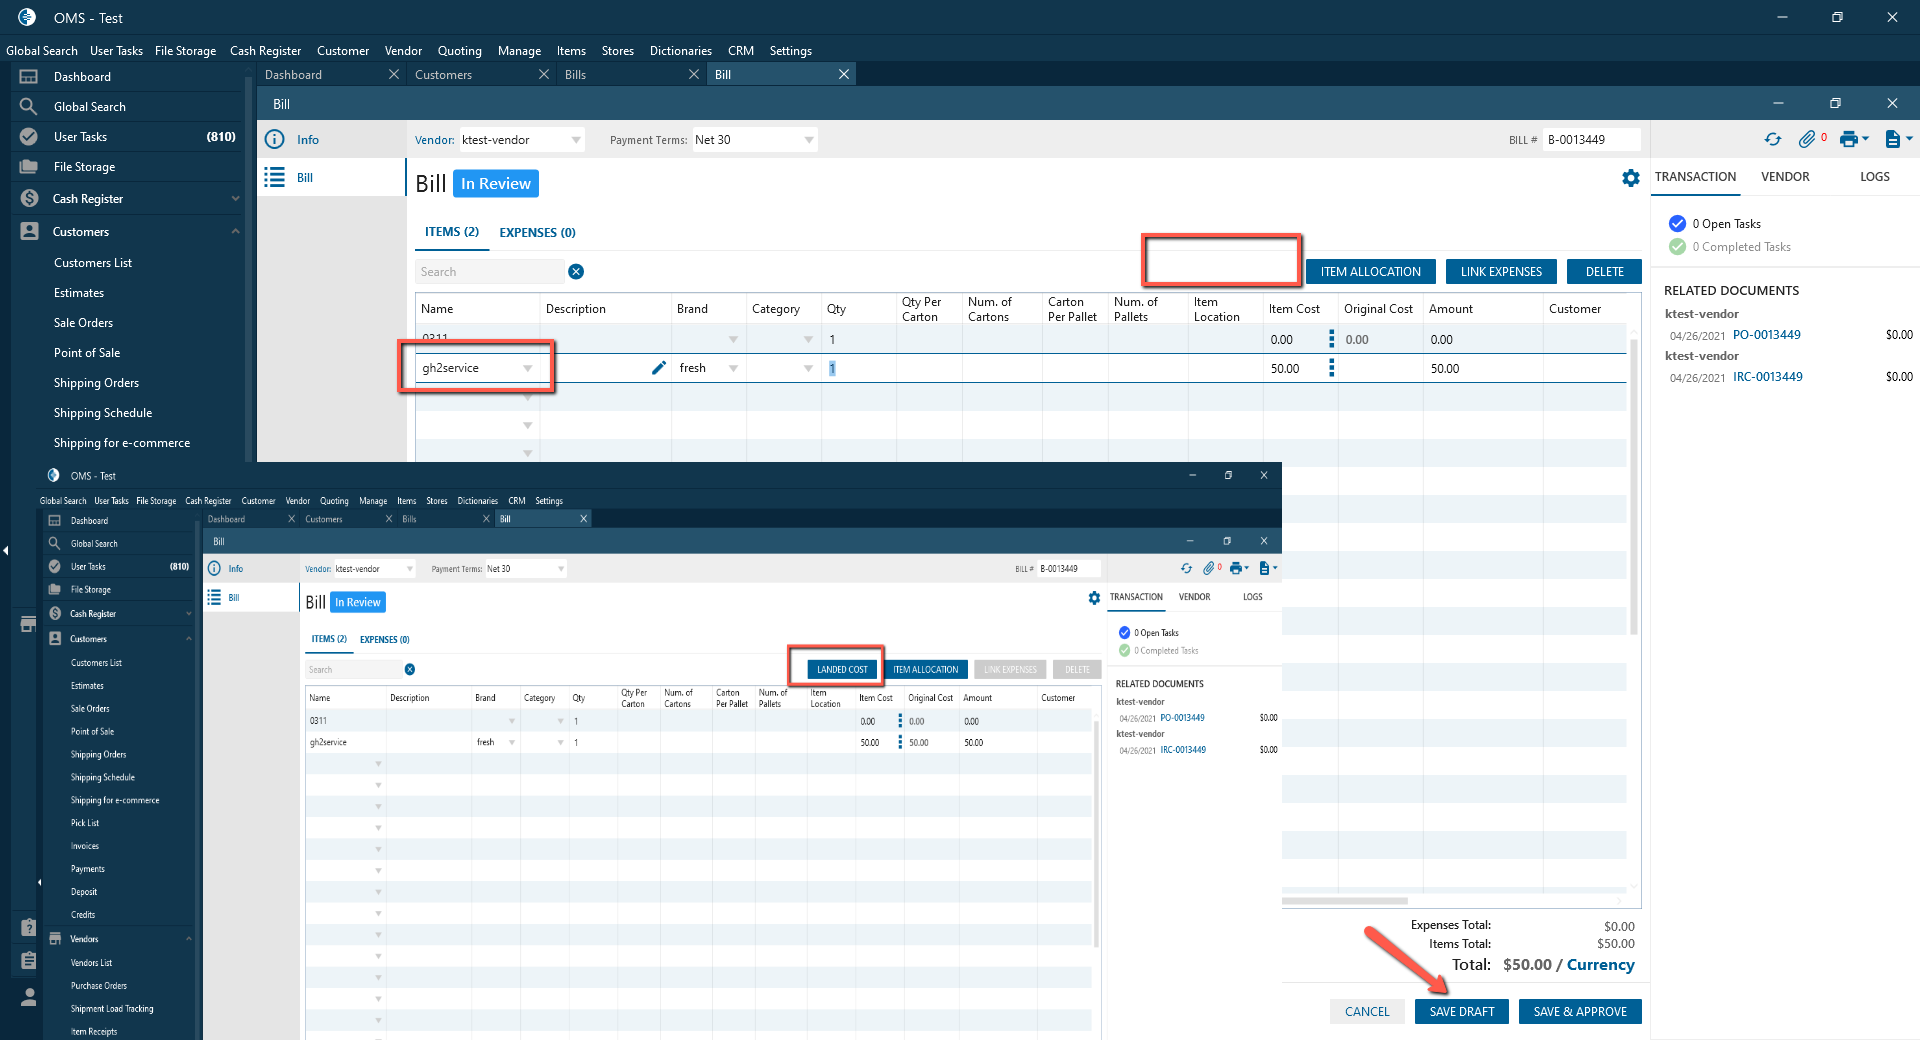This screenshot has height=1040, width=1920.
Task: Open the IRC-0013449 link in the large window
Action: pos(1767,377)
